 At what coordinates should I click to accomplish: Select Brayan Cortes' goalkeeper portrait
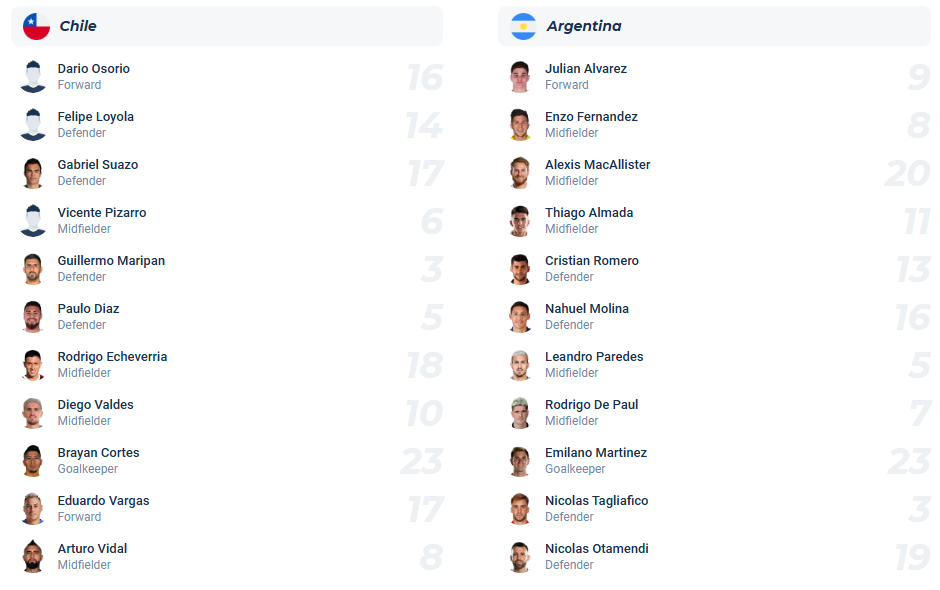coord(33,460)
